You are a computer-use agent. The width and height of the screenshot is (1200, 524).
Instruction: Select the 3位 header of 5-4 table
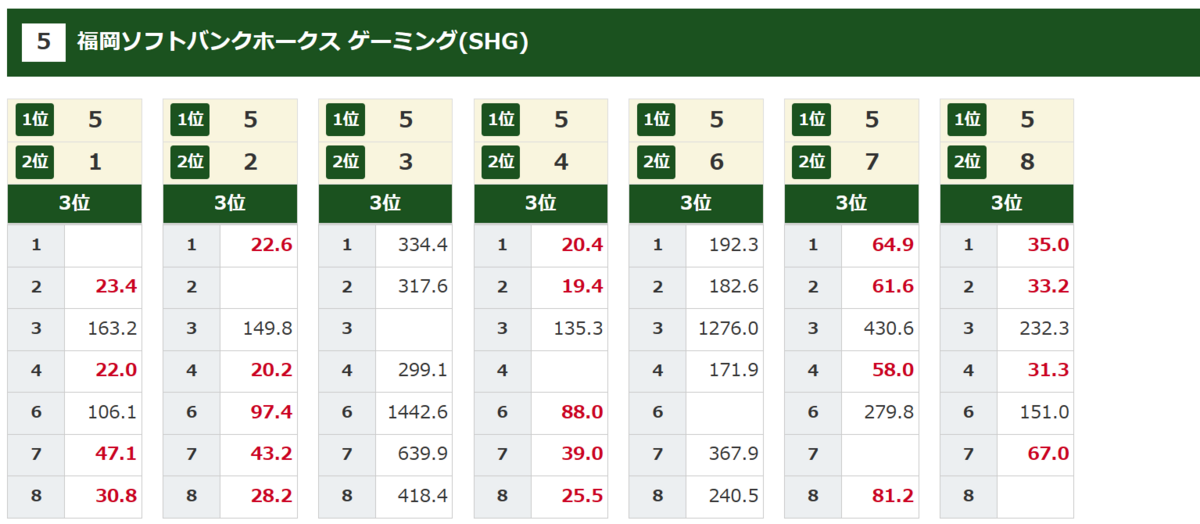point(541,204)
